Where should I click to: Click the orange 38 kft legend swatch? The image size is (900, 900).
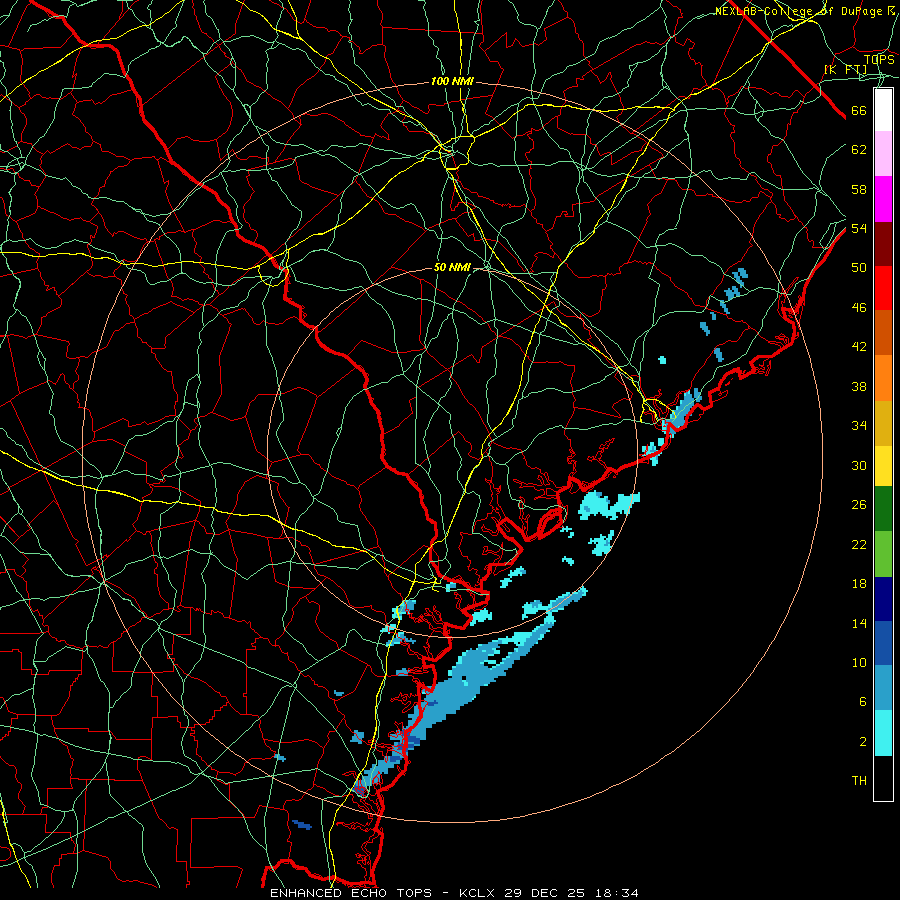[x=883, y=378]
